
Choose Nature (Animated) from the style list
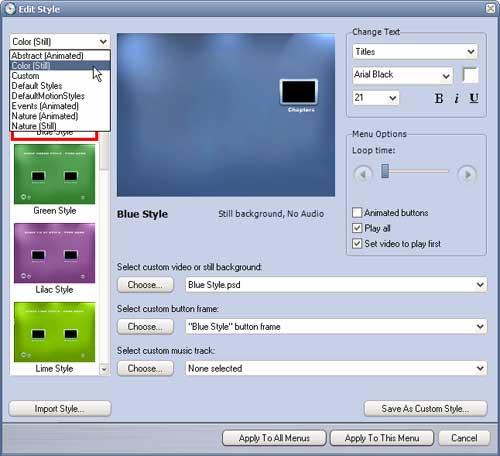[x=45, y=116]
